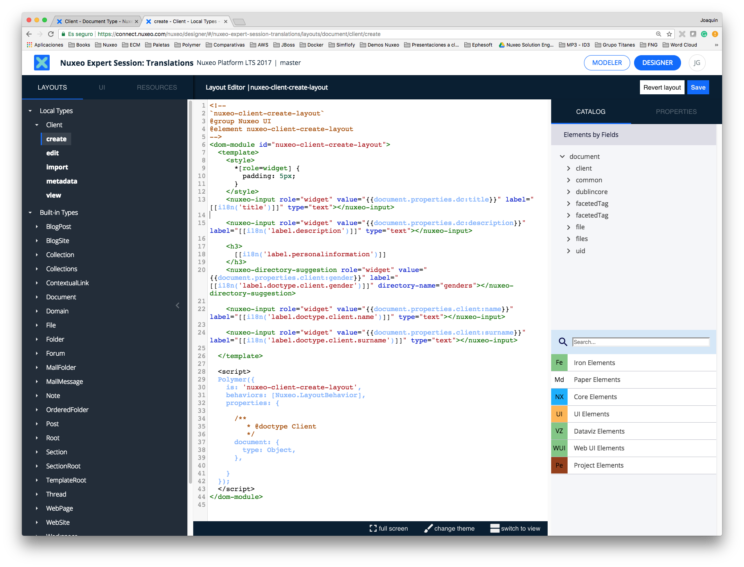This screenshot has height=567, width=744.
Task: Expand the client catalog schema
Action: [568, 168]
